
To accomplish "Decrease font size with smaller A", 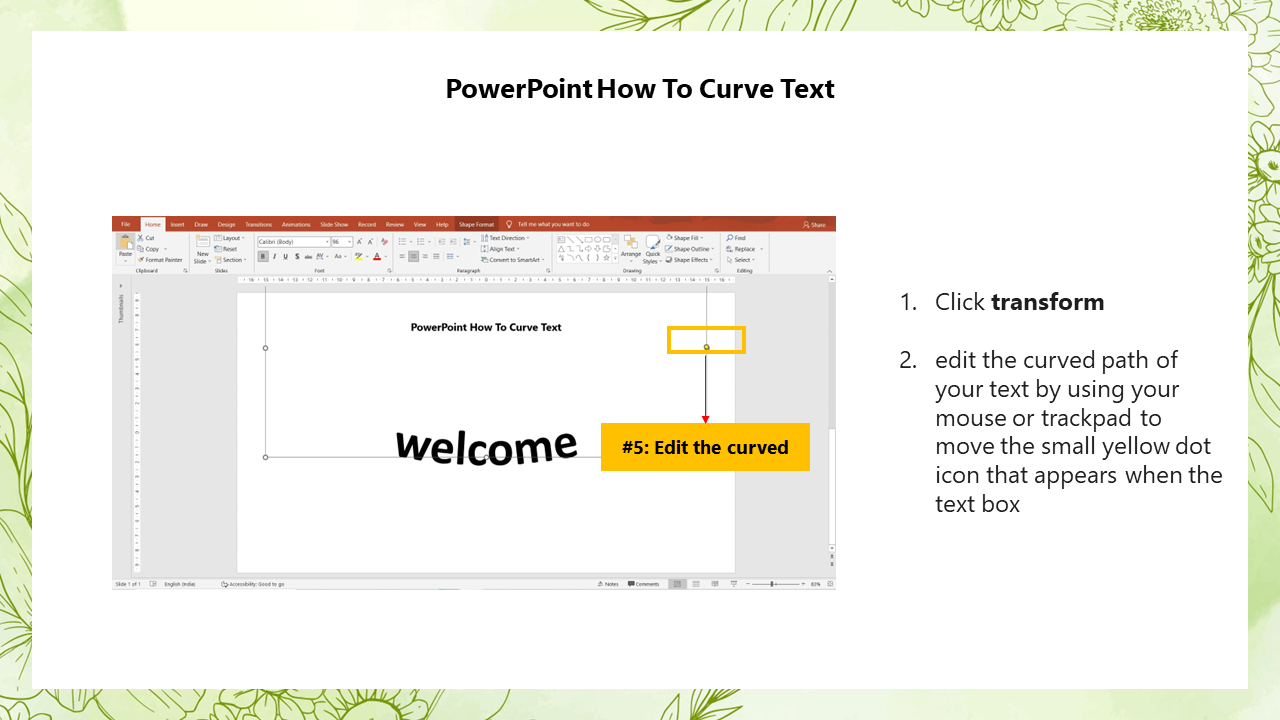I will click(370, 242).
